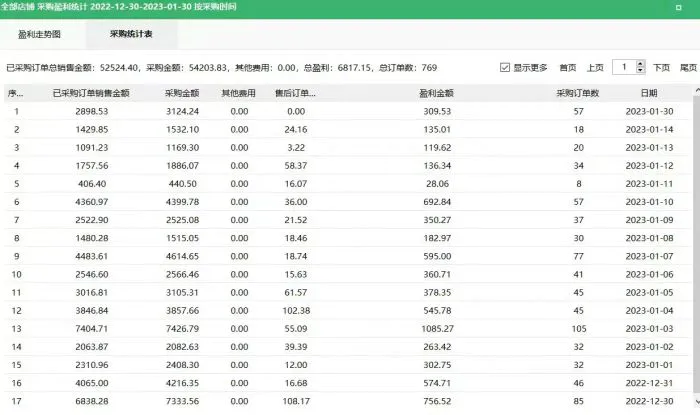Click profit value 1085.27 cell
The width and height of the screenshot is (700, 415).
[438, 328]
